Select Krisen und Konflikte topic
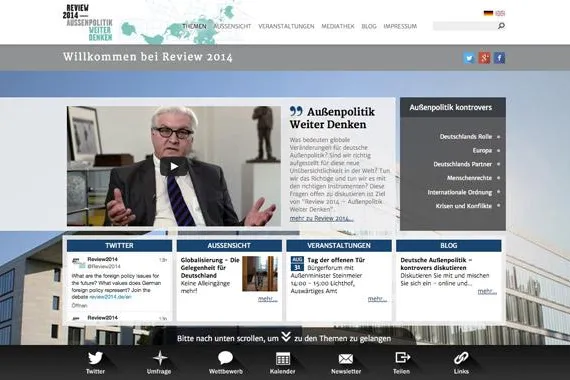Image resolution: width=570 pixels, height=380 pixels. [x=463, y=206]
